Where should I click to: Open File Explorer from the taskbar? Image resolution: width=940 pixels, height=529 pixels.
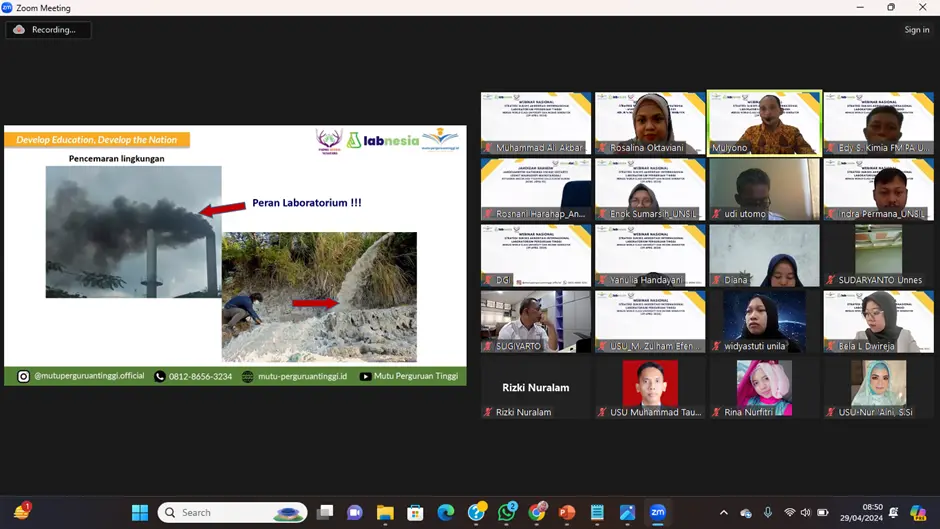coord(385,512)
